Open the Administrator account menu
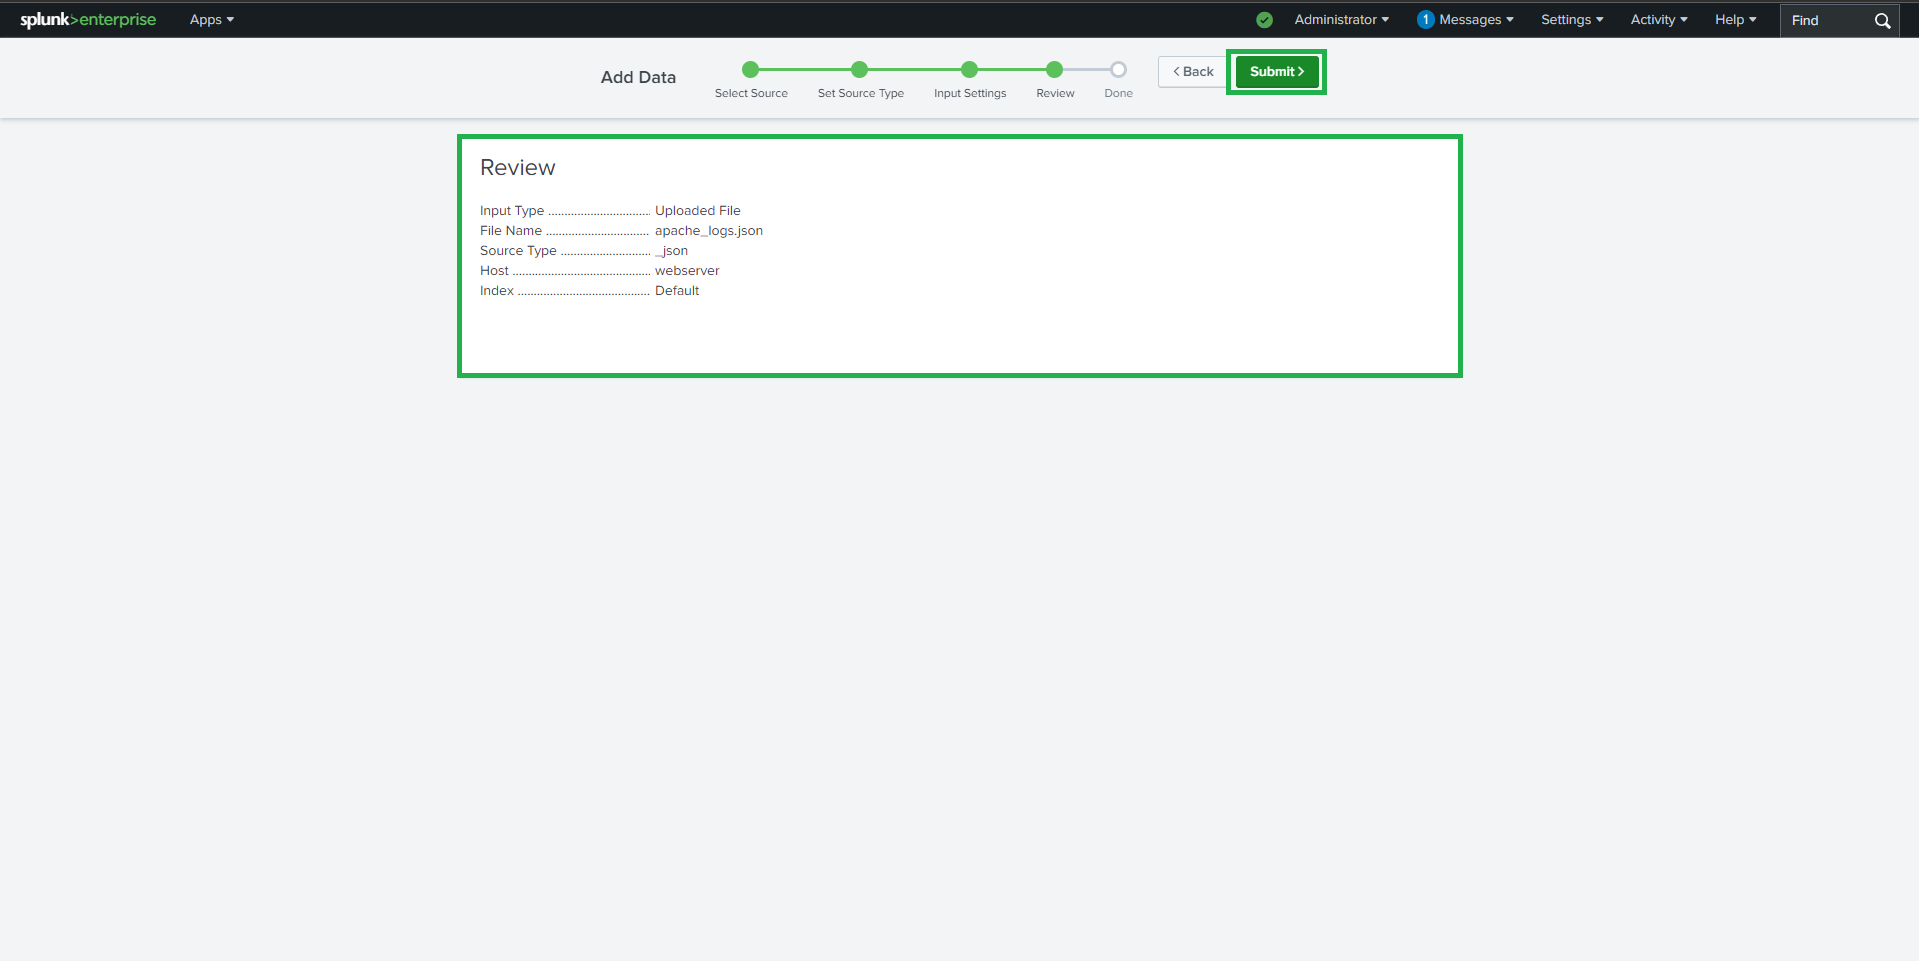This screenshot has width=1919, height=961. point(1342,20)
